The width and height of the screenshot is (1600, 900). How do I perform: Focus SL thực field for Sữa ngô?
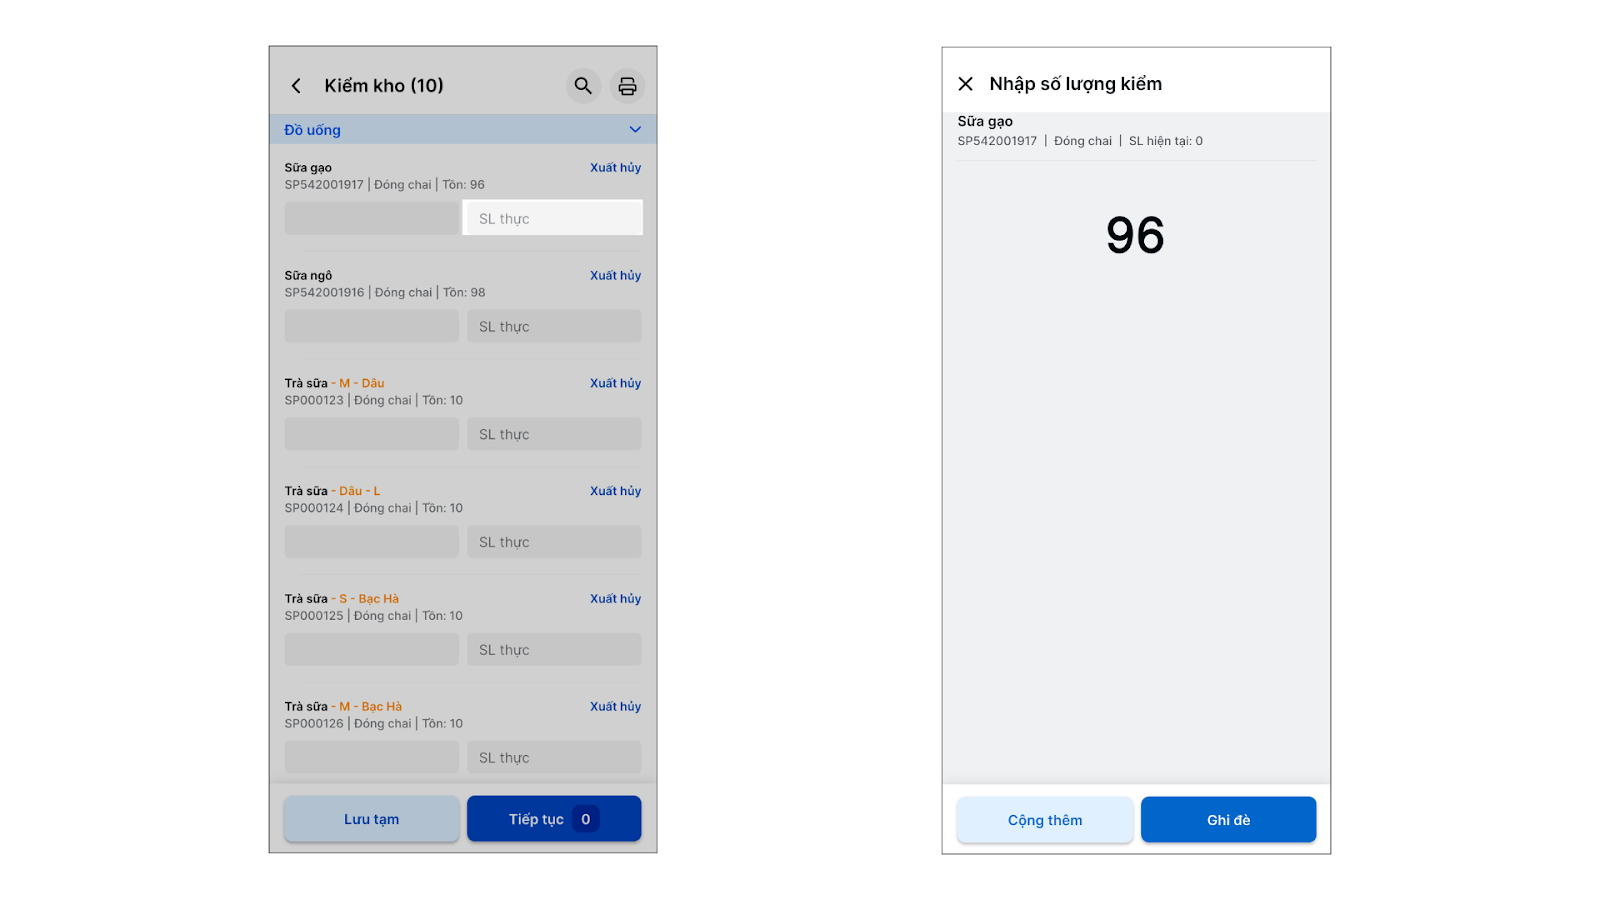[553, 327]
